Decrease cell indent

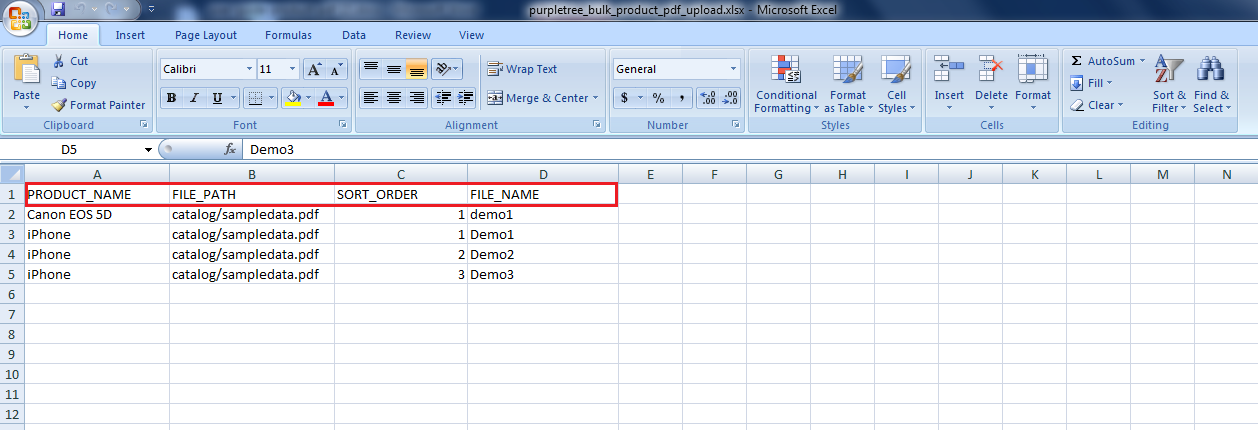[443, 98]
